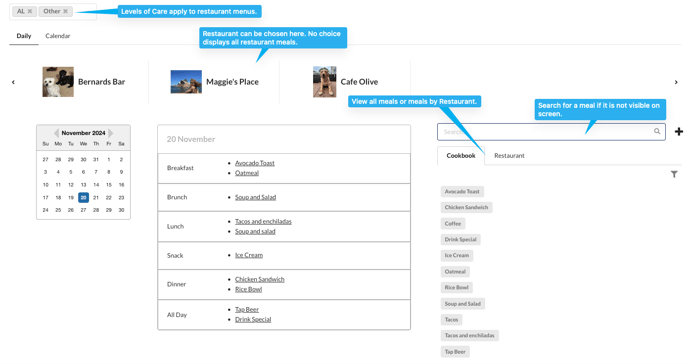Image resolution: width=688 pixels, height=364 pixels.
Task: Click the search magnifier icon
Action: point(657,131)
